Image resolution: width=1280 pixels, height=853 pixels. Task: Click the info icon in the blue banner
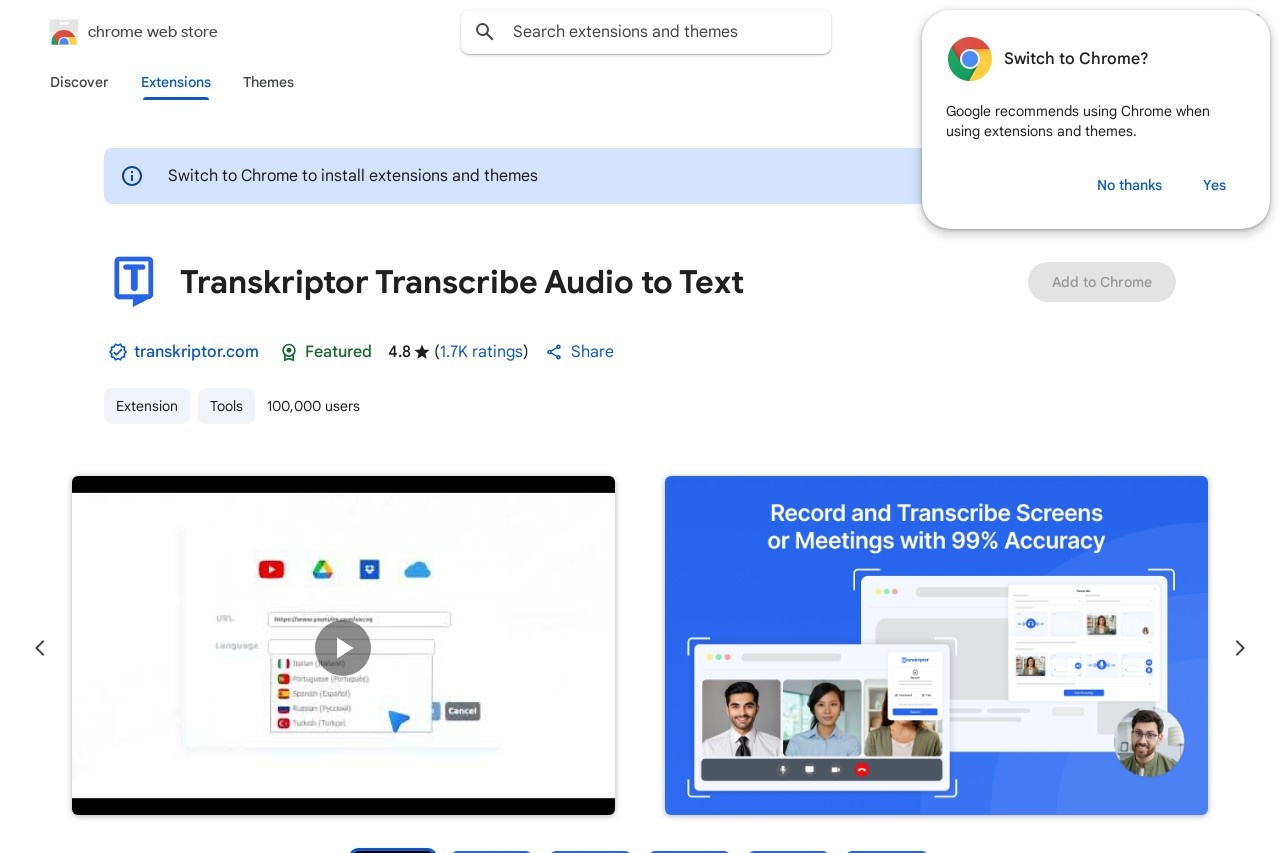tap(132, 176)
